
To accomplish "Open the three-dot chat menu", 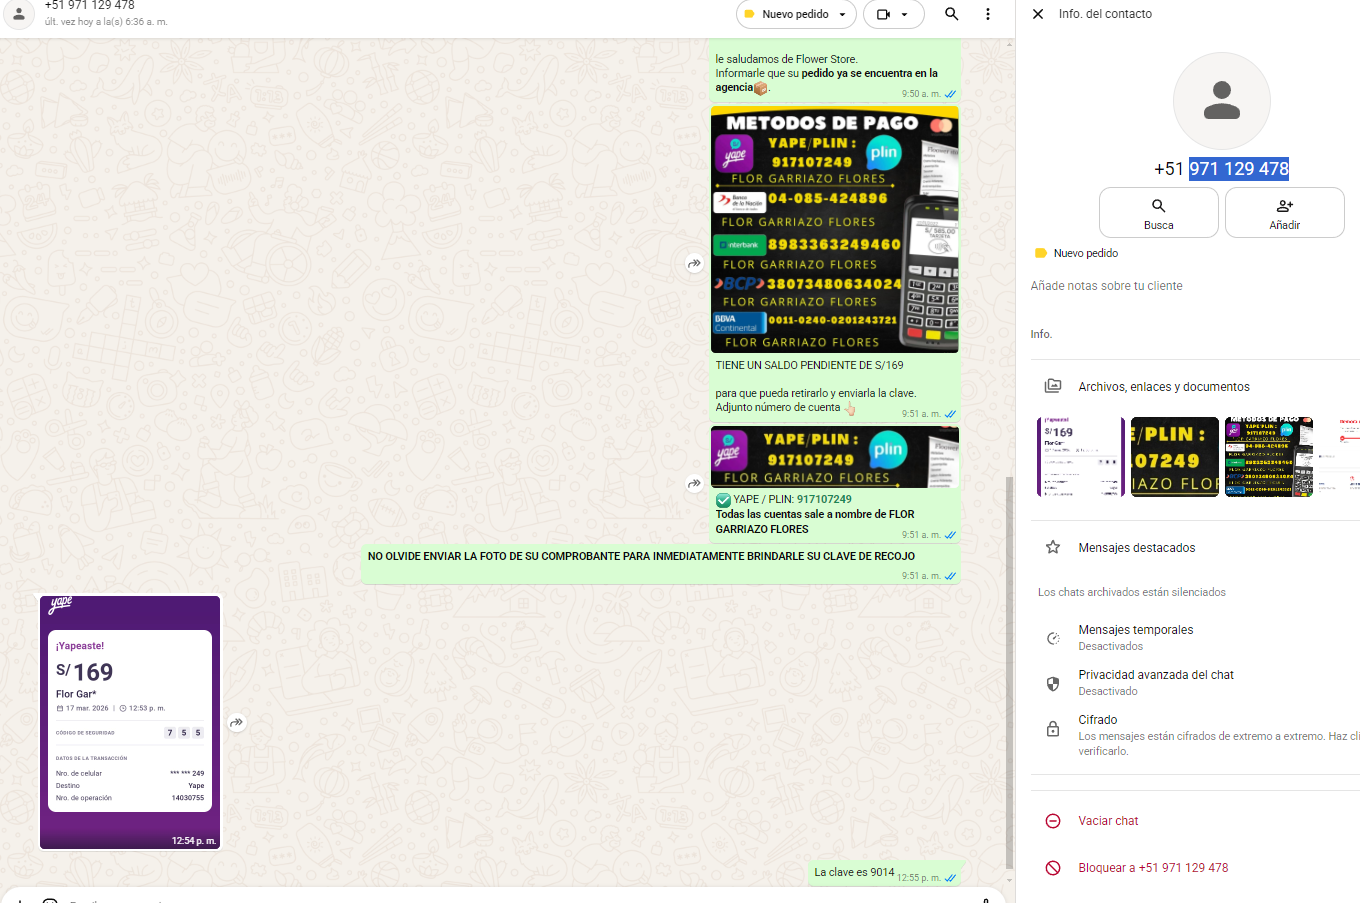I will tap(988, 14).
